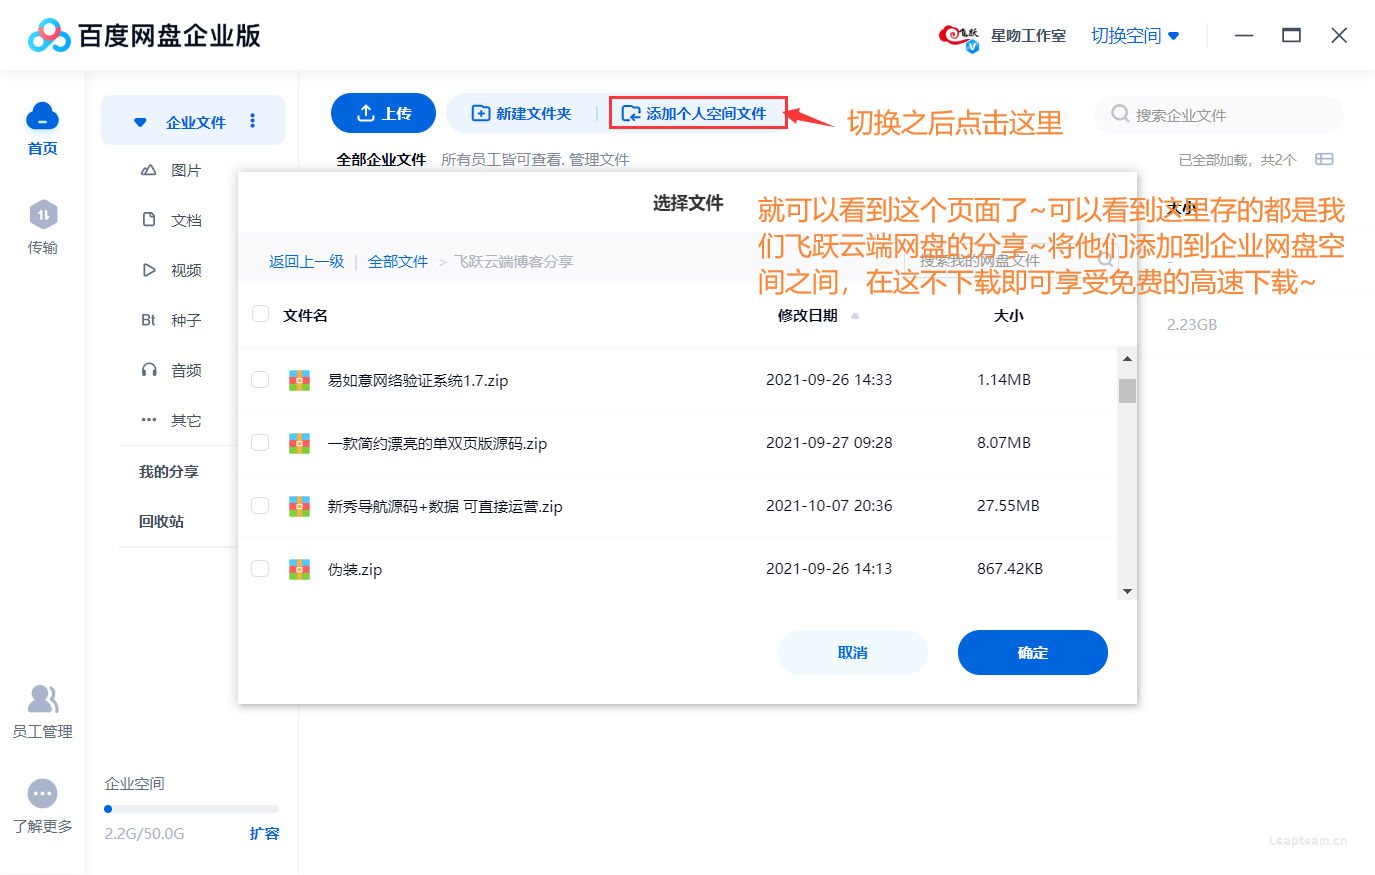Click the 2021-10-07 20:36 date cell
Screen dimensions: 1375x875
829,506
